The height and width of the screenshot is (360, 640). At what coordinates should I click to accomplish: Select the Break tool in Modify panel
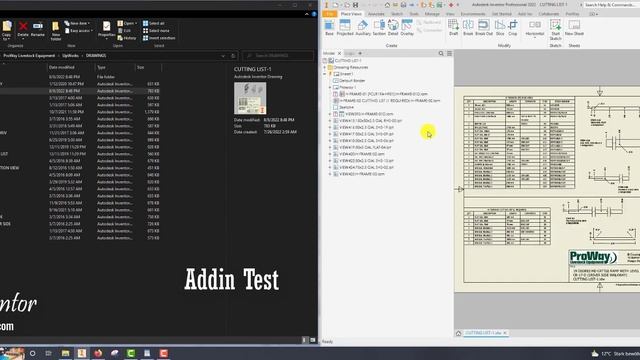pyautogui.click(x=468, y=28)
